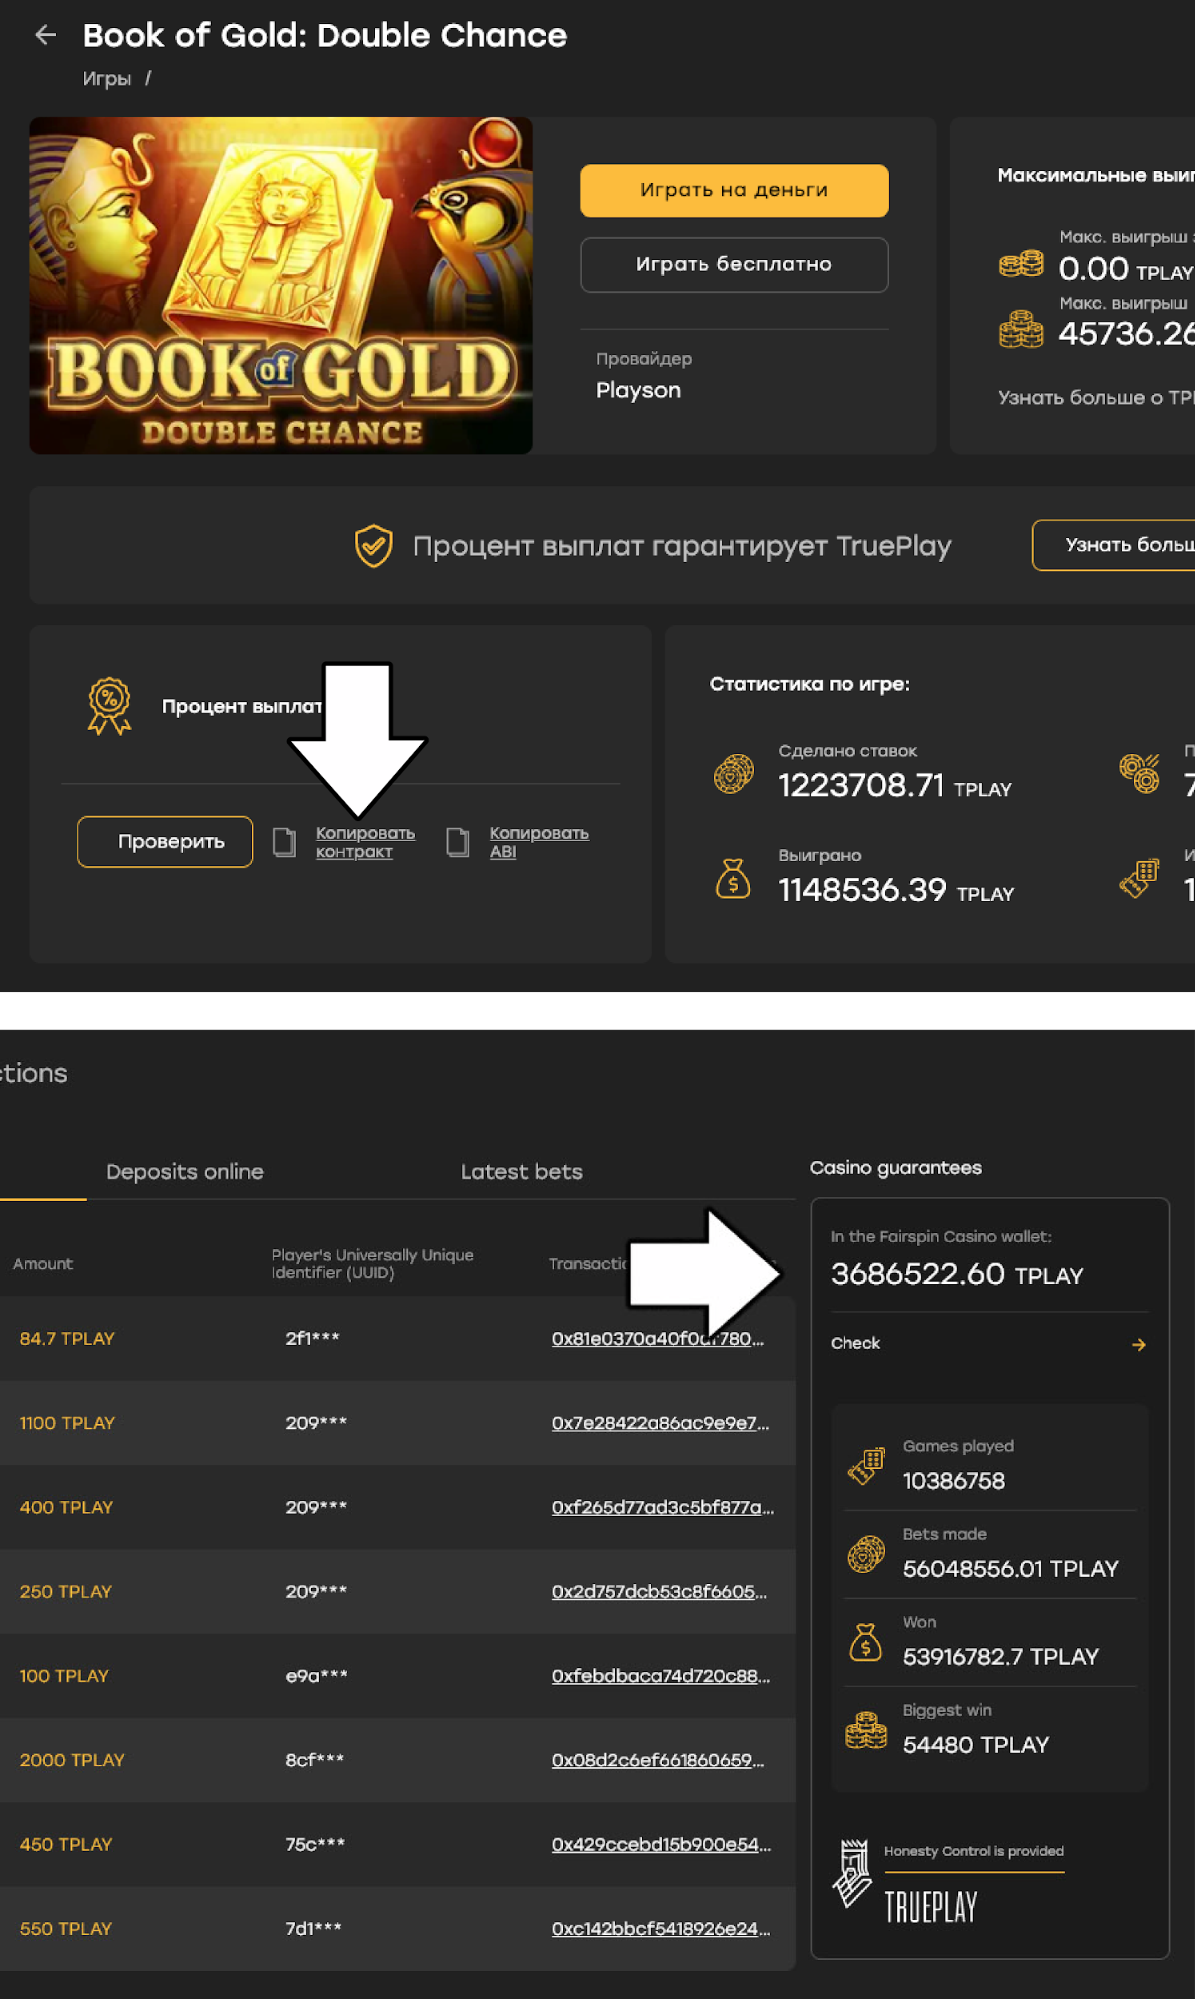Click the percent award ribbon icon
The height and width of the screenshot is (1999, 1196).
pyautogui.click(x=109, y=706)
